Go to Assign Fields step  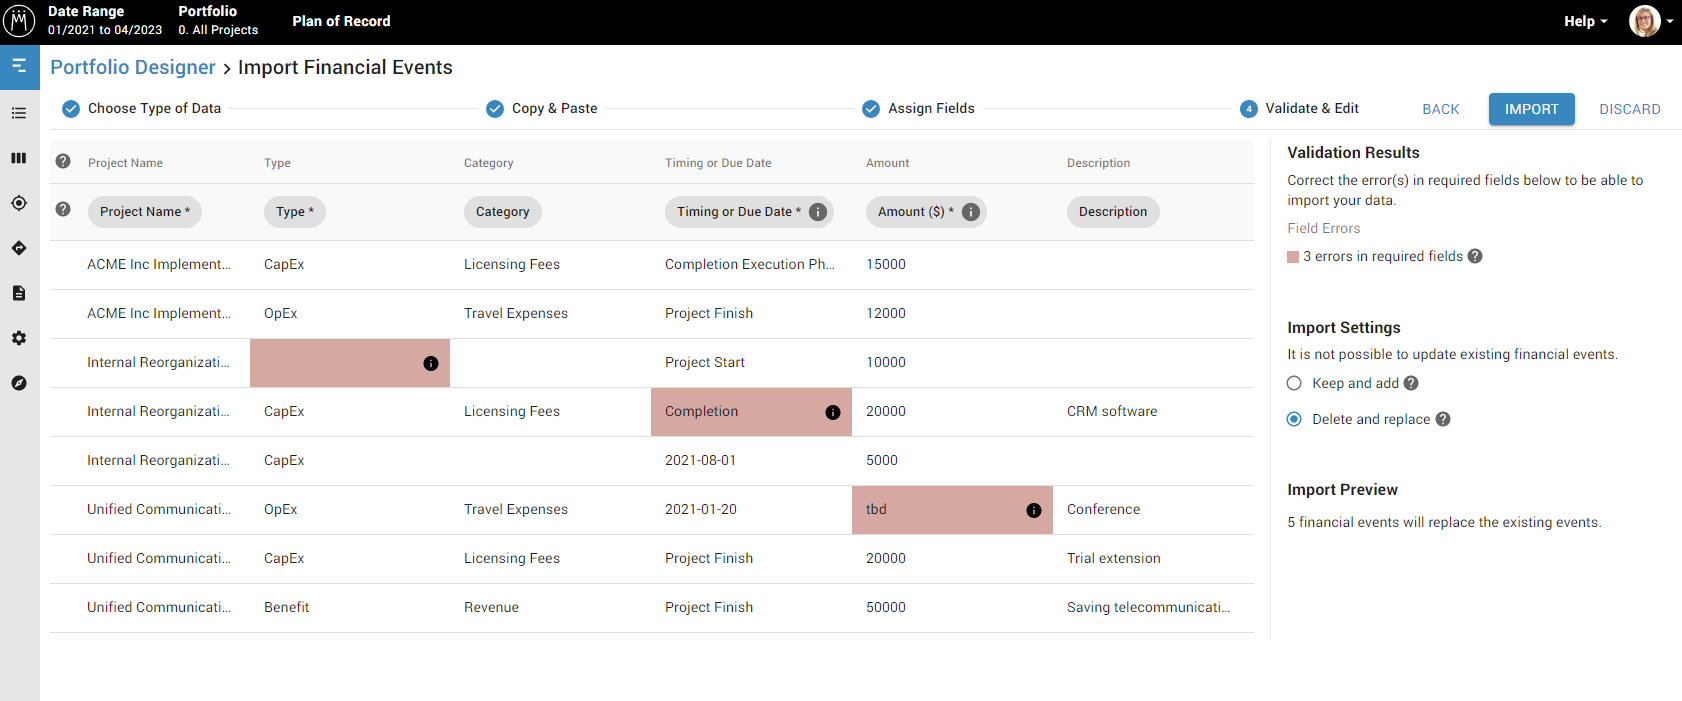point(931,108)
